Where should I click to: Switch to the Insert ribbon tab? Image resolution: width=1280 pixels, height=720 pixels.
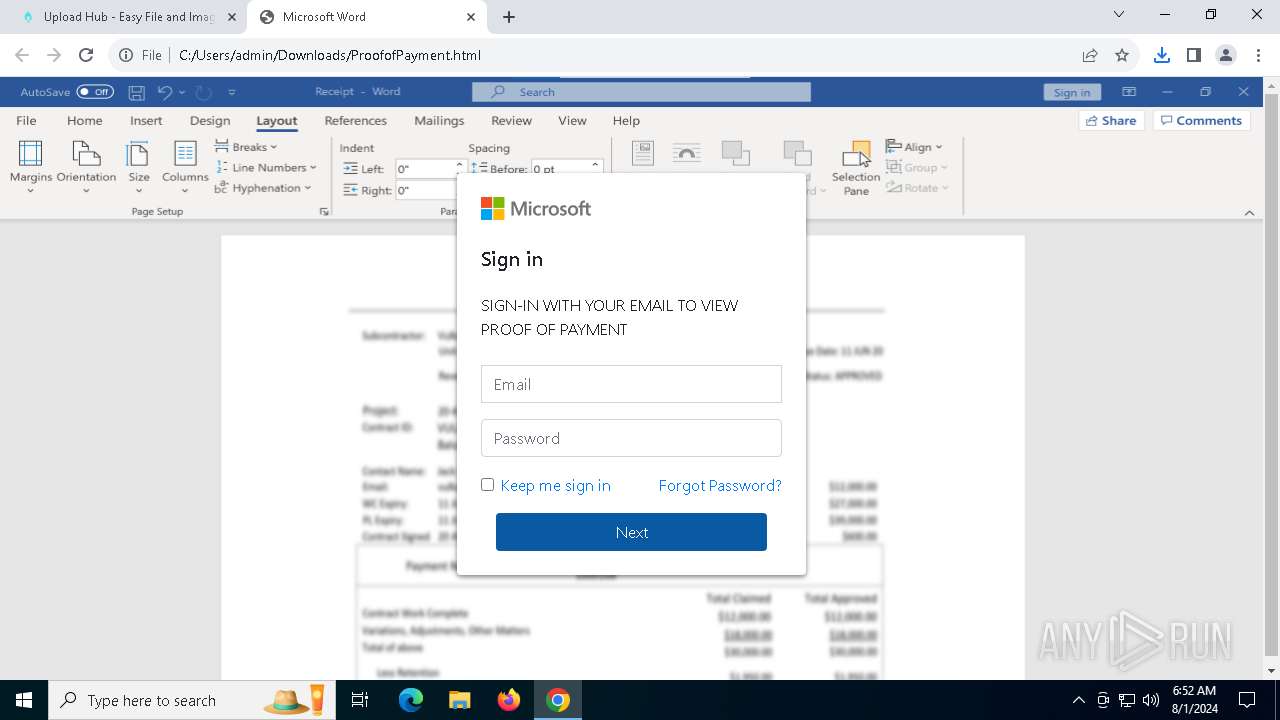click(146, 121)
